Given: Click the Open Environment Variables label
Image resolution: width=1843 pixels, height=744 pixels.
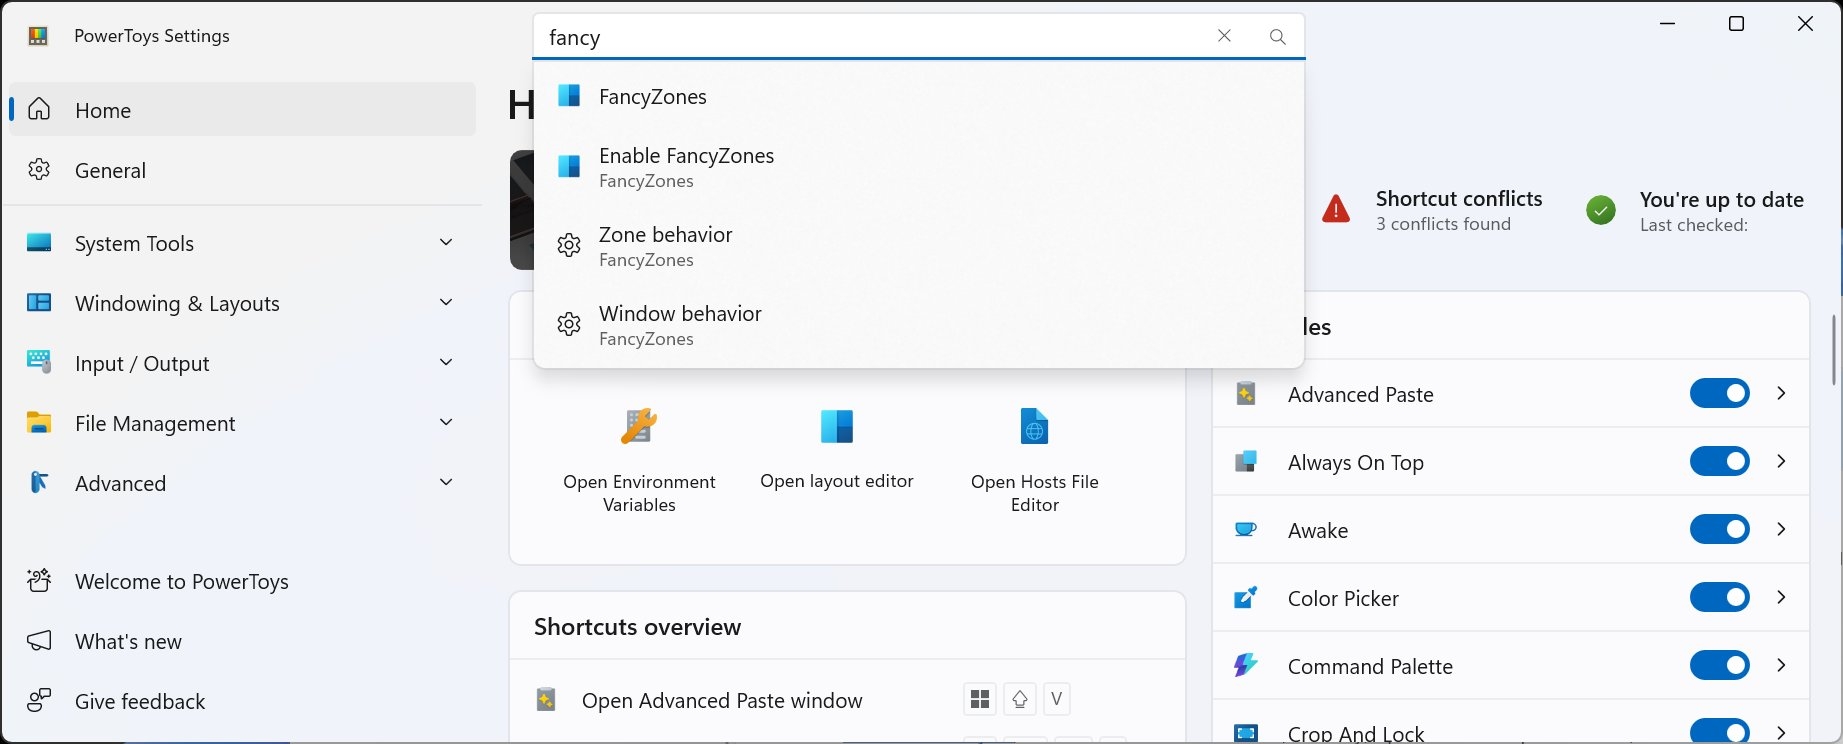Looking at the screenshot, I should pyautogui.click(x=639, y=493).
